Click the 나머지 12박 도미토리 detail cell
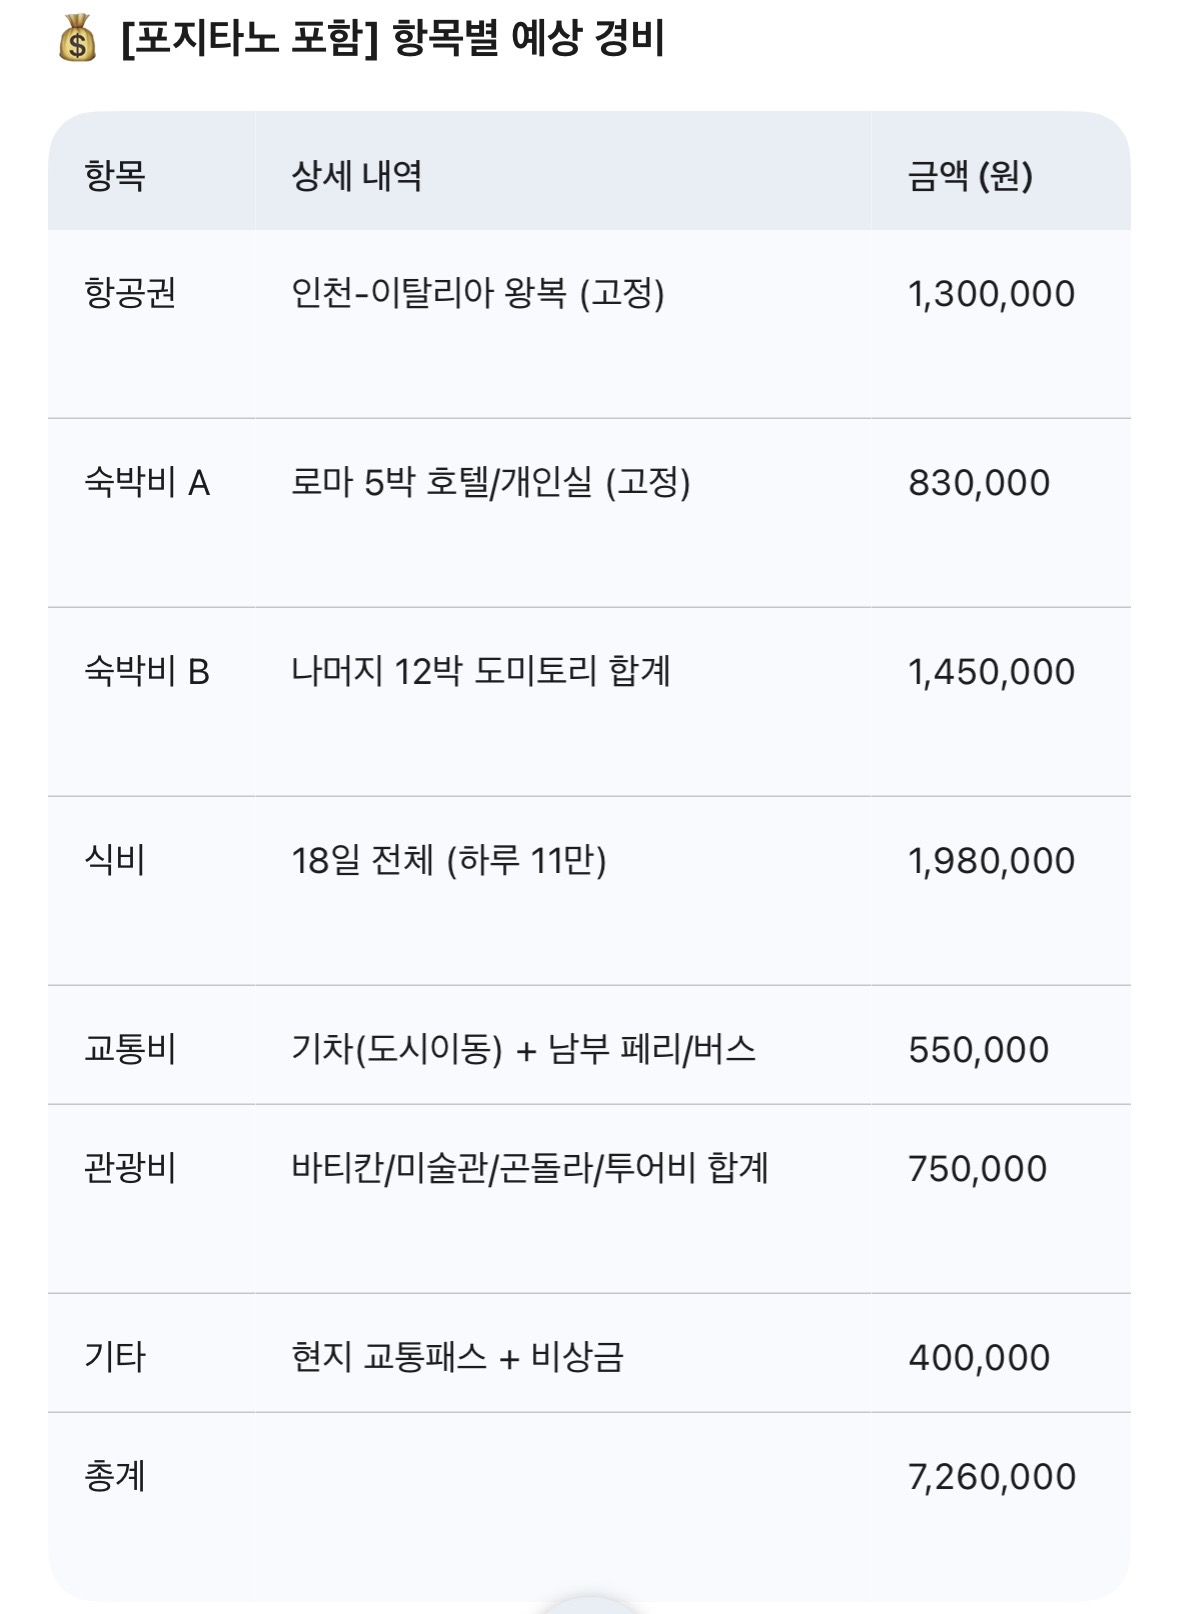 (x=480, y=672)
